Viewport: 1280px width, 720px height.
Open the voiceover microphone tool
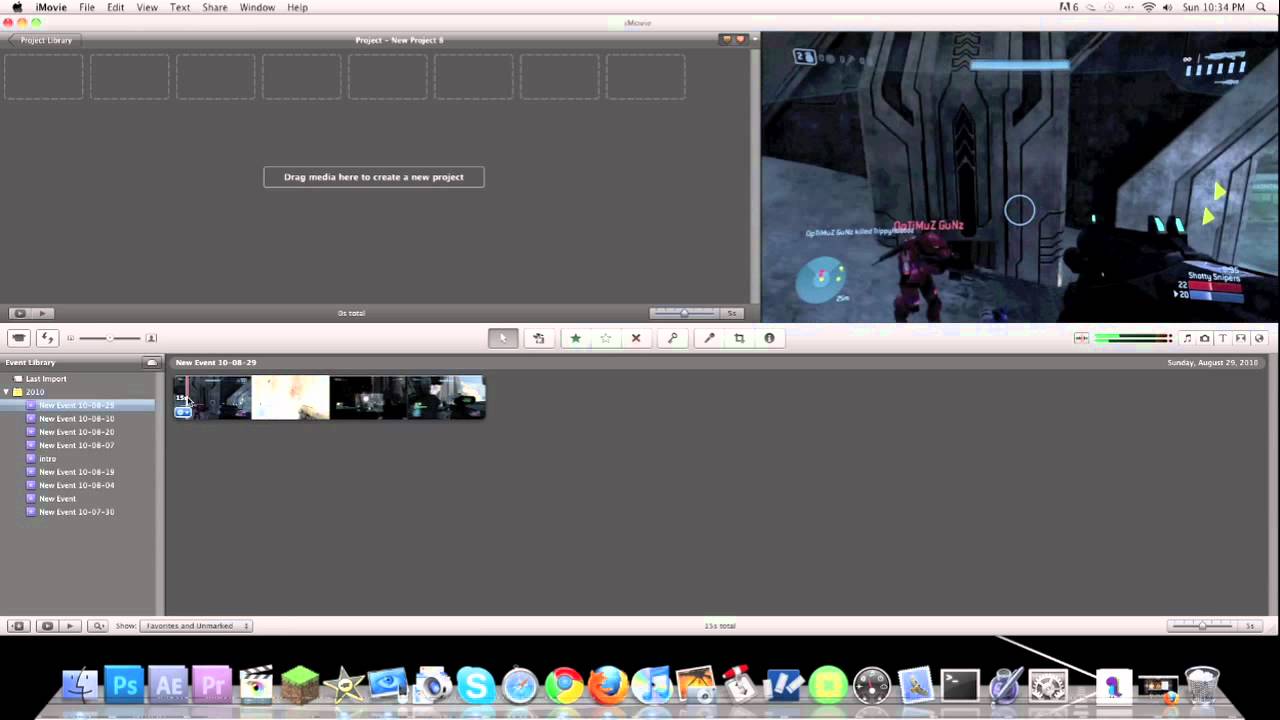click(709, 338)
